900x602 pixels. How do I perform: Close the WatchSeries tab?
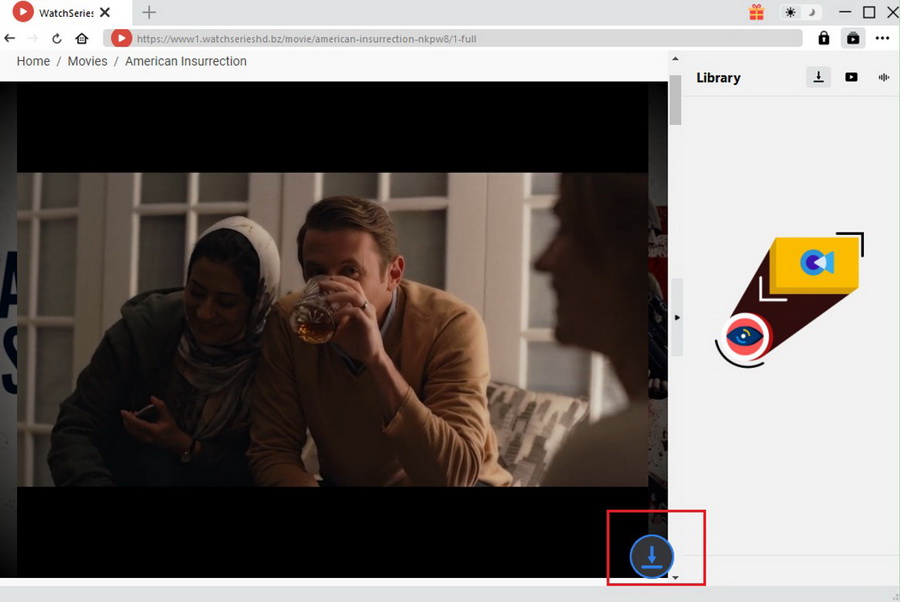point(105,13)
